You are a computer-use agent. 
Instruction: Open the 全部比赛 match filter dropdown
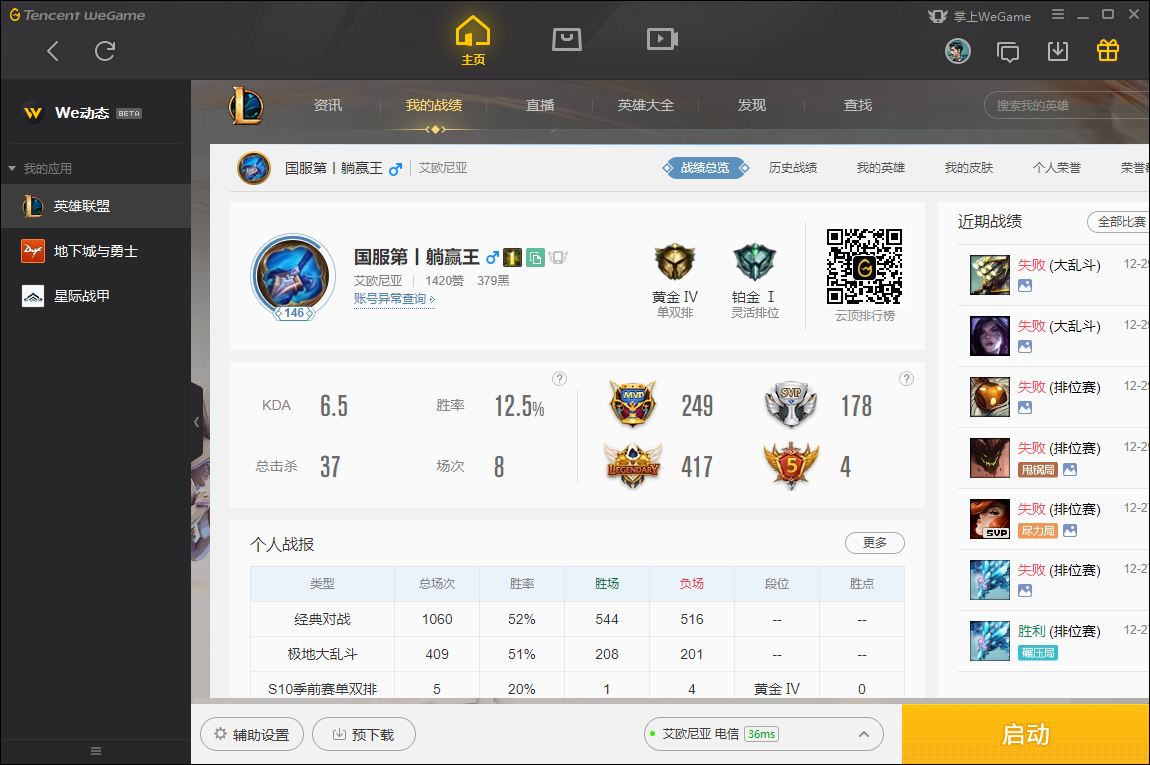[x=1118, y=222]
